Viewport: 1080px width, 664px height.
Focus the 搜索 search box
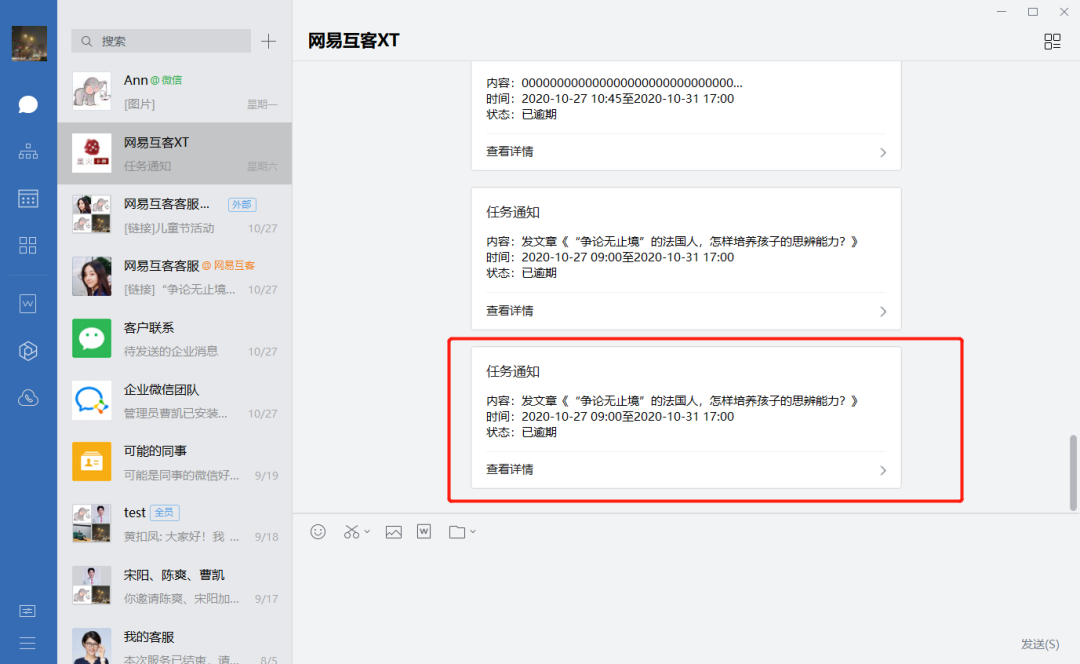(161, 41)
